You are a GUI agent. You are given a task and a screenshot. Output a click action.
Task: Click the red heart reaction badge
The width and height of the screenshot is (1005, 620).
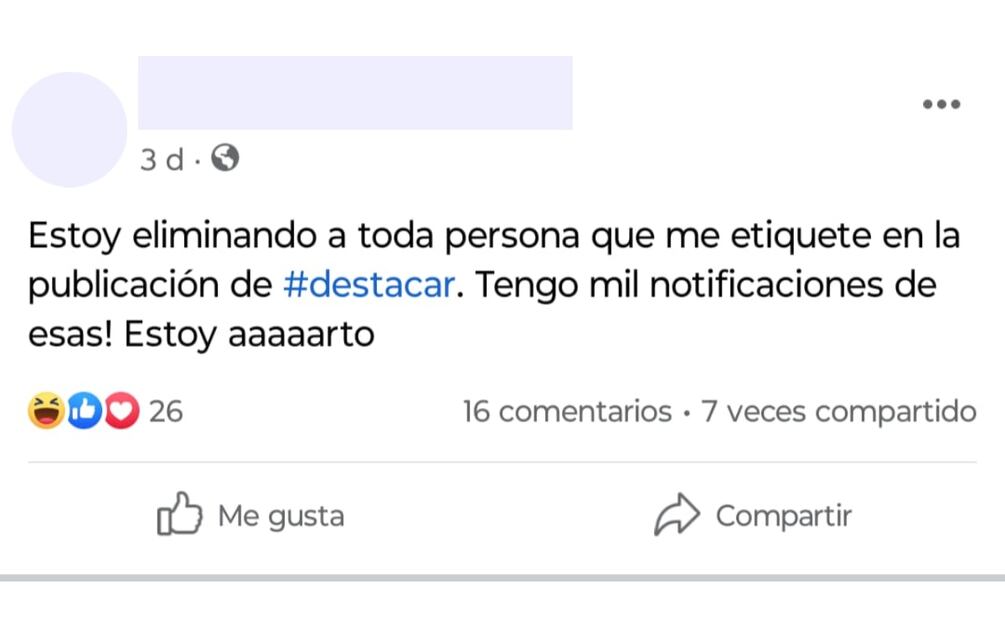click(x=121, y=411)
